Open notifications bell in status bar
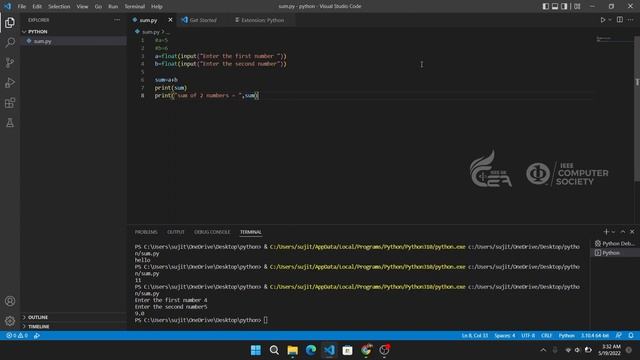This screenshot has height=360, width=640. click(631, 336)
